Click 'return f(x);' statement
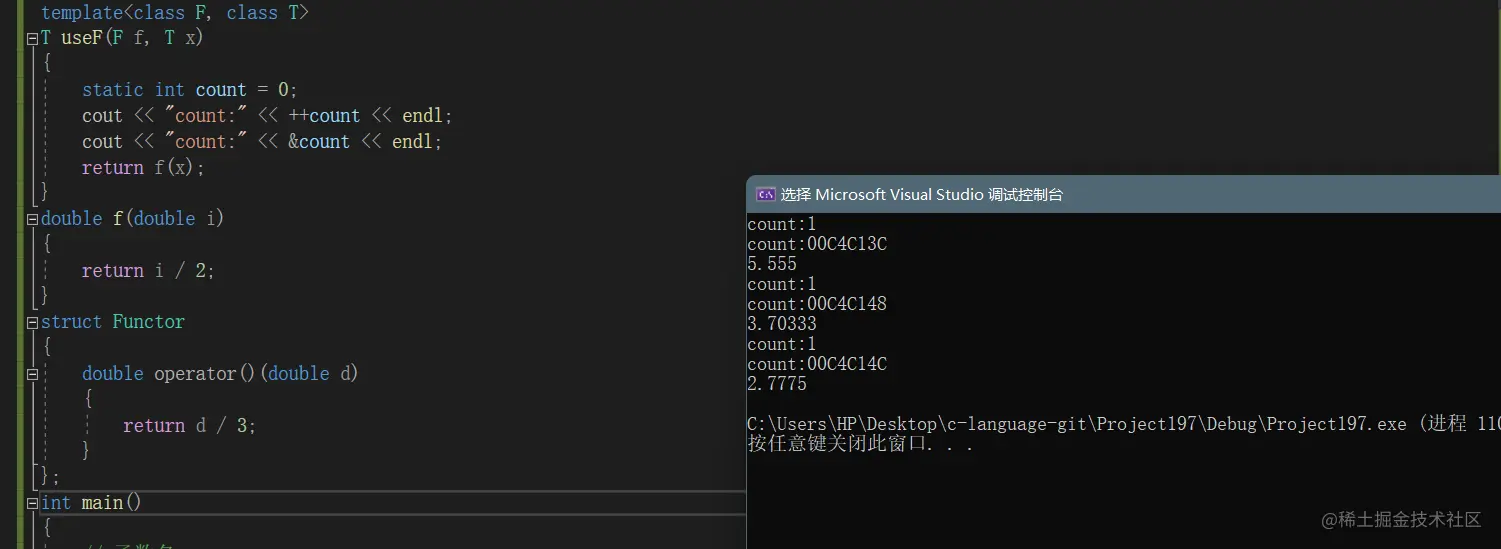 [x=143, y=168]
